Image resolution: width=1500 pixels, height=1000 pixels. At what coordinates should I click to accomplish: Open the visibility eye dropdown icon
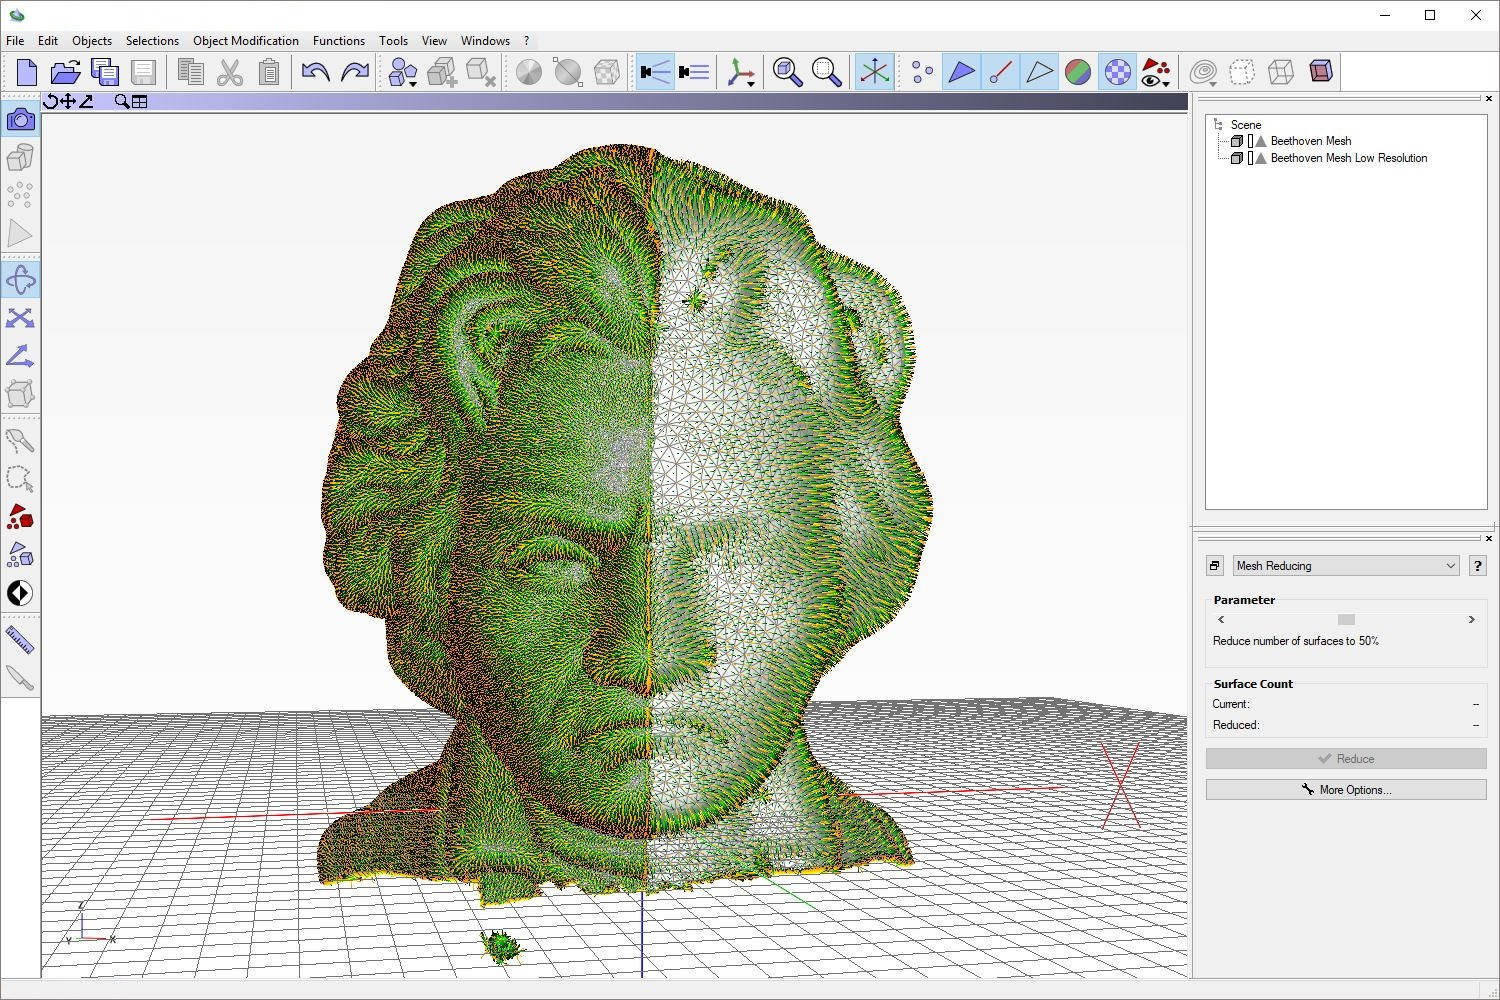[x=1156, y=72]
